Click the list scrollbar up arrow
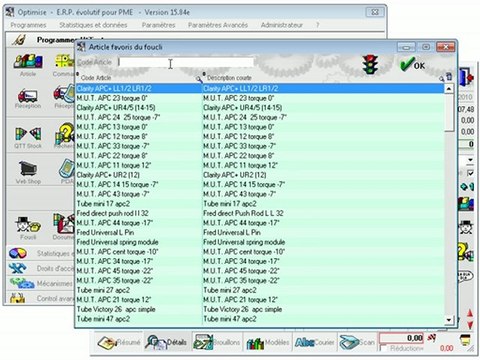Viewport: 480px width, 360px height. [x=449, y=89]
